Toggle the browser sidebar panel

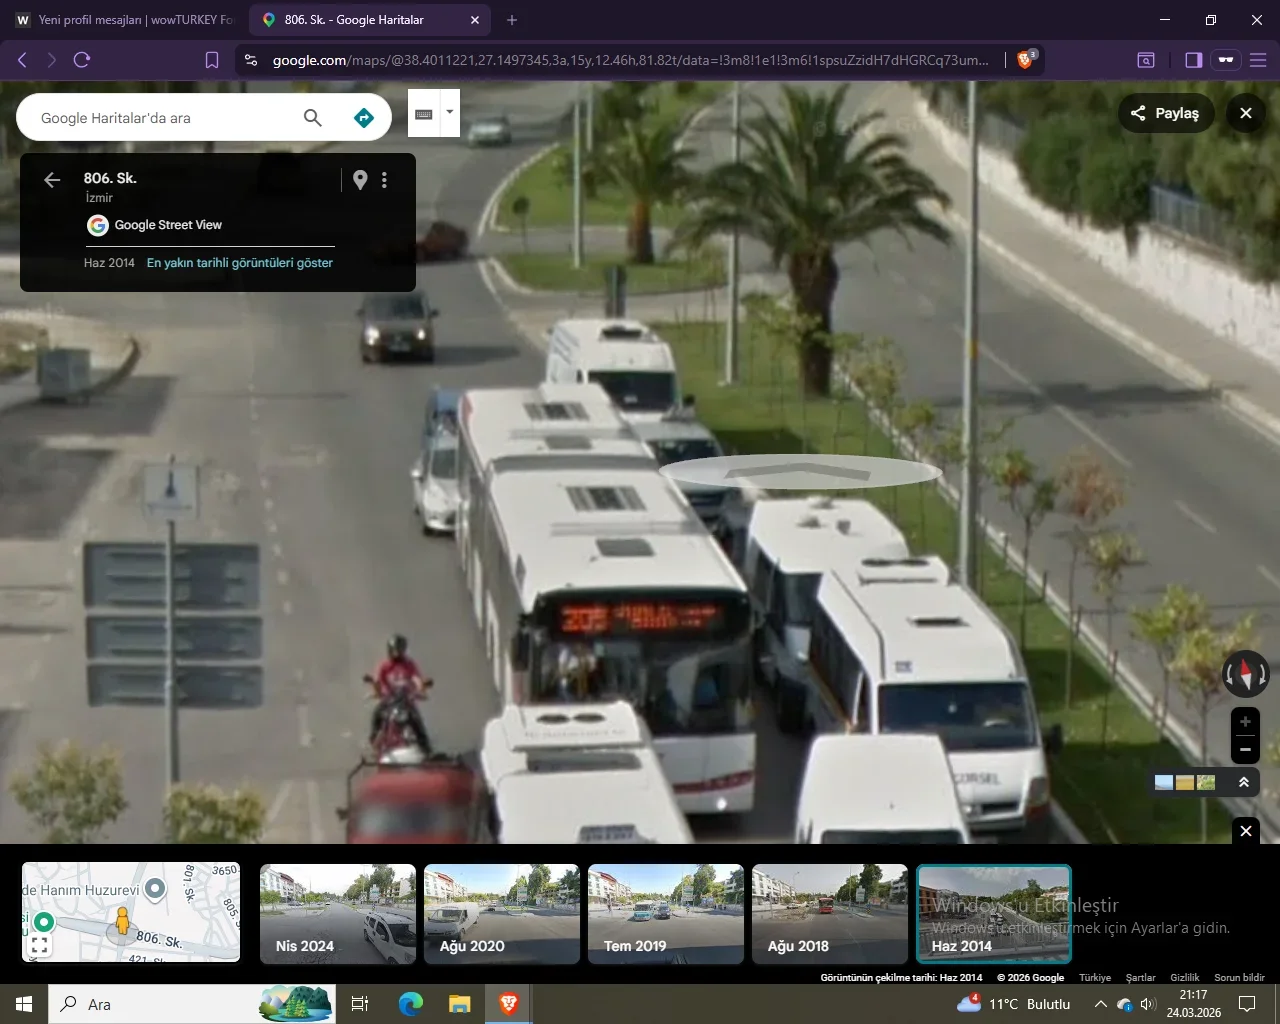tap(1193, 60)
